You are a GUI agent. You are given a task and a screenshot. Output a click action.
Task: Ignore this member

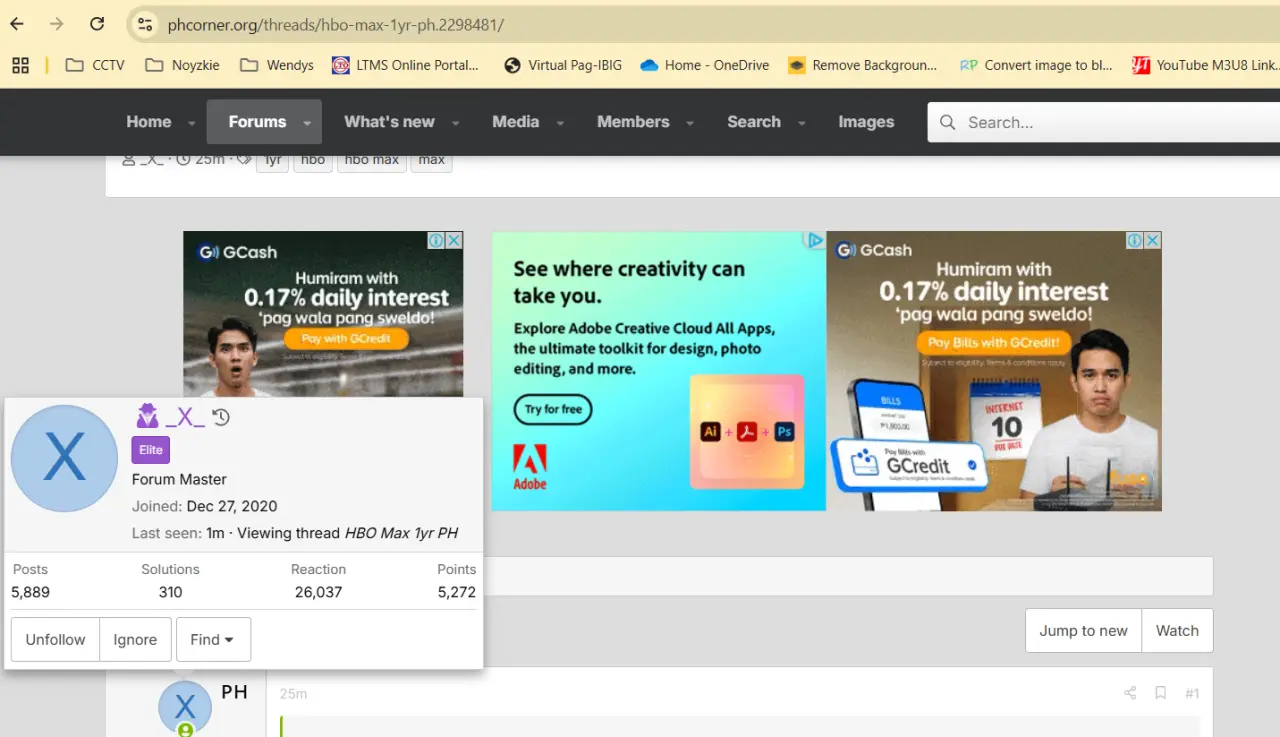[x=135, y=640]
